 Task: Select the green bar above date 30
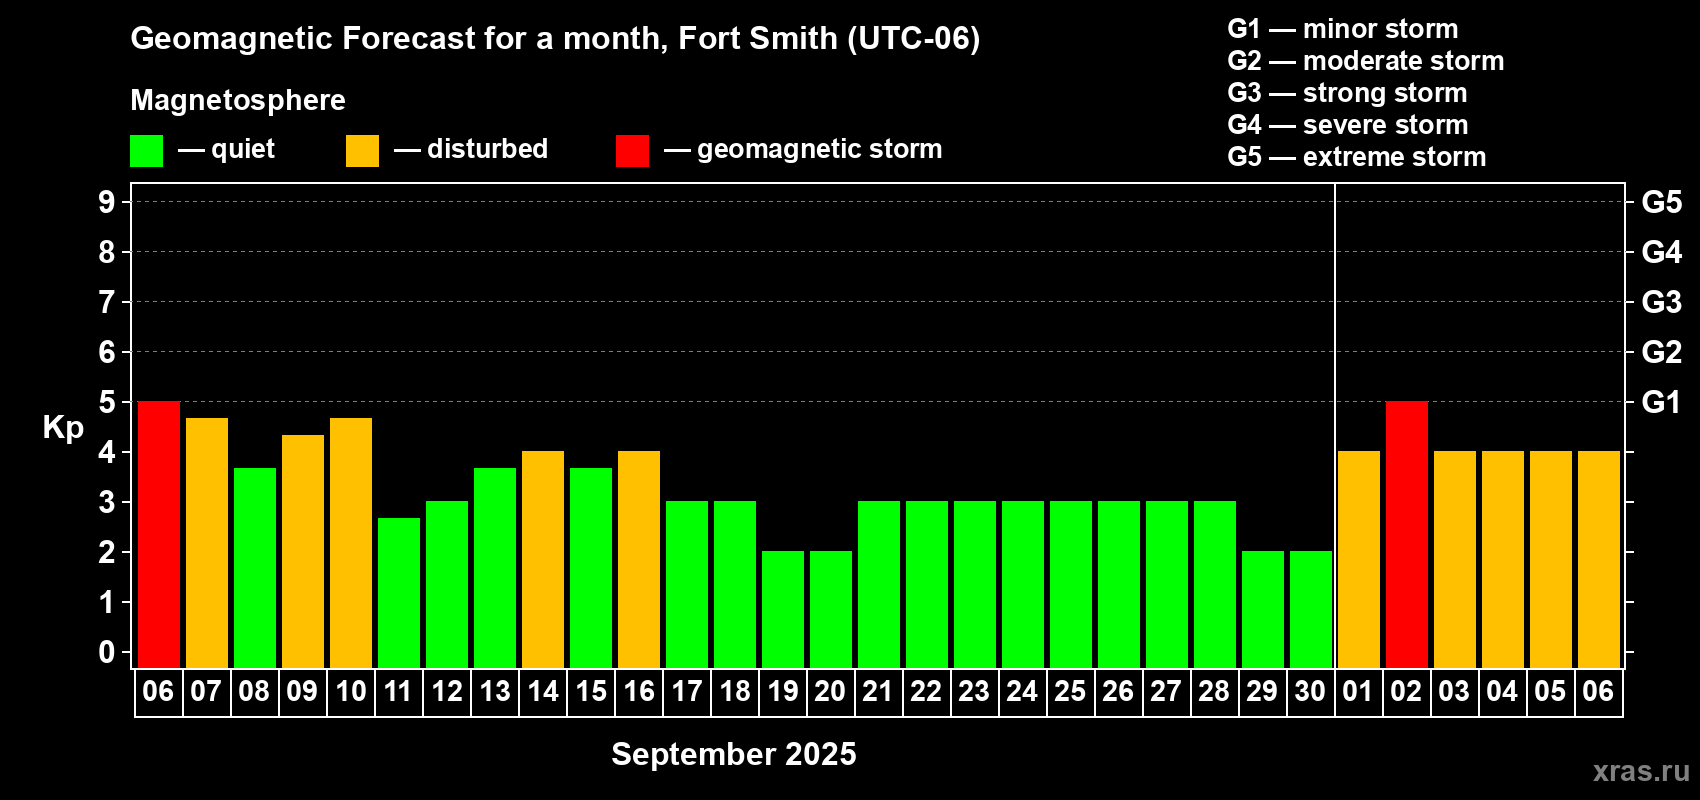(1311, 610)
